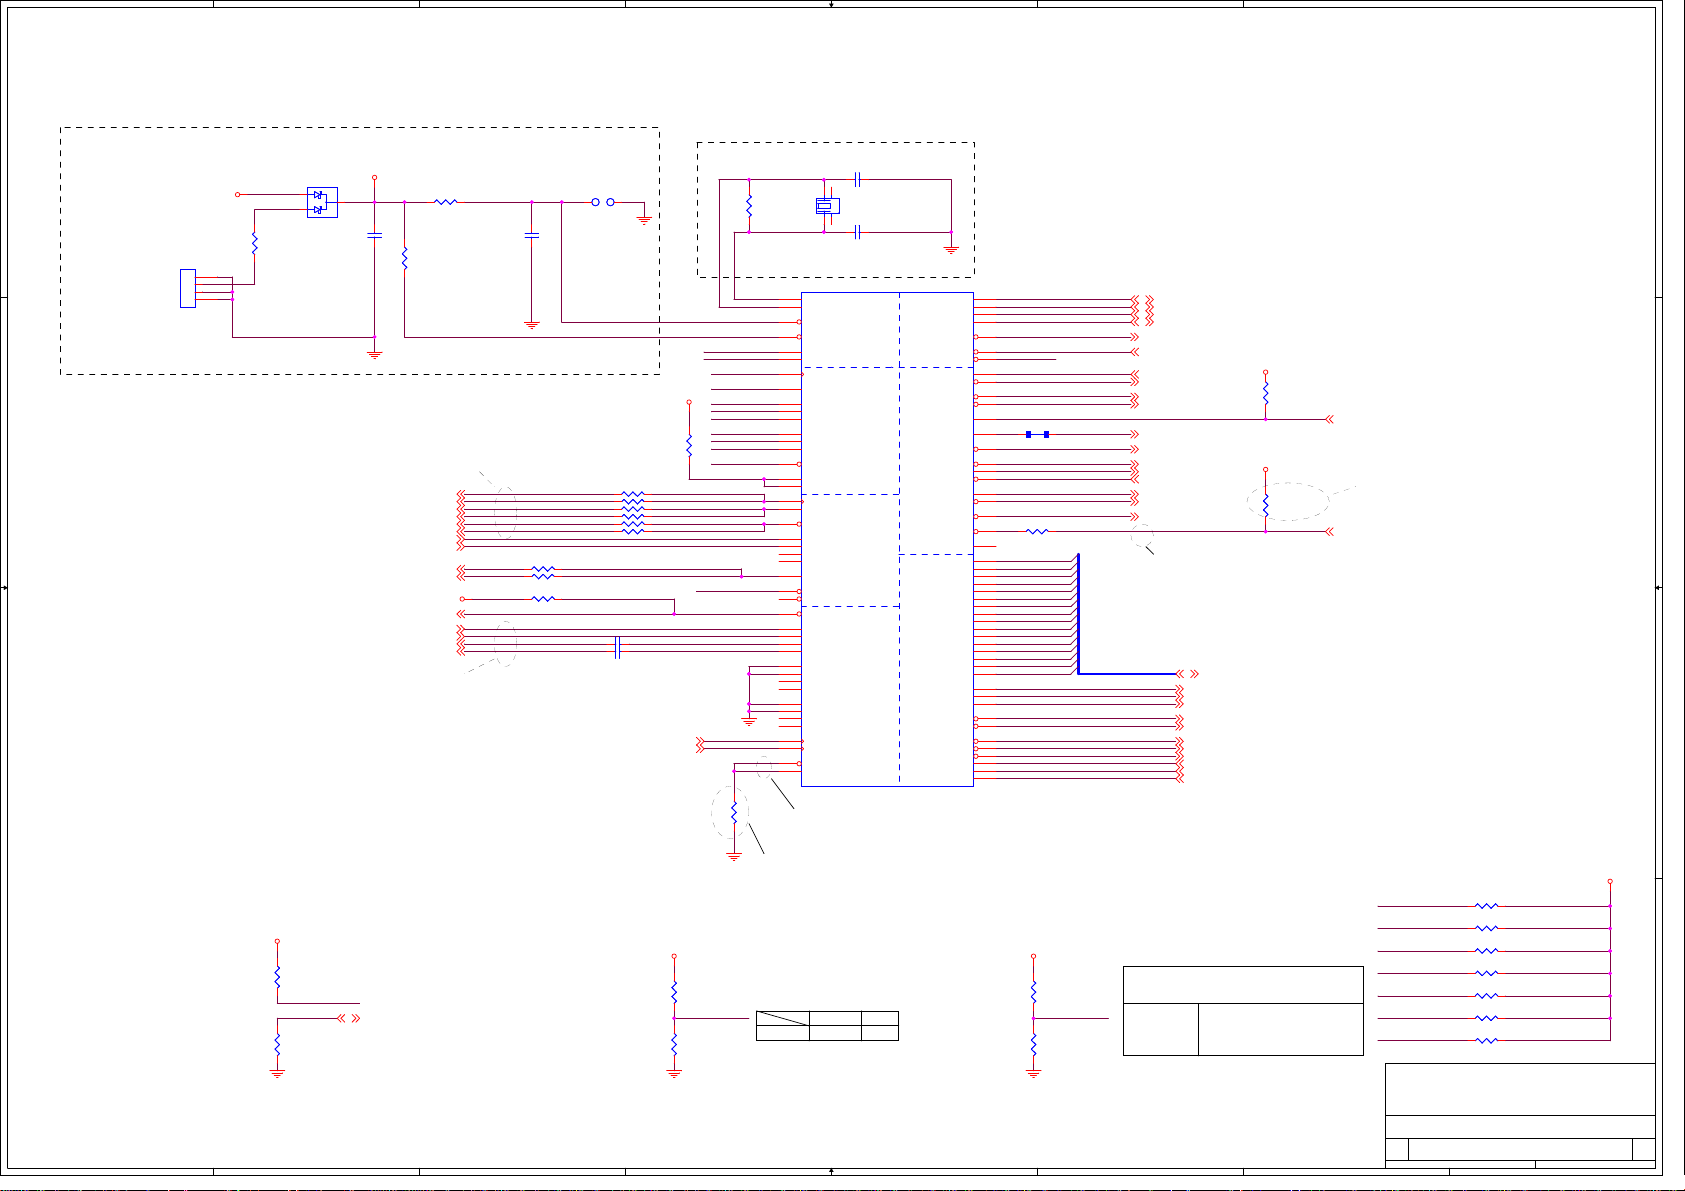This screenshot has width=1685, height=1191.
Task: Click the blue square-ended fuse symbol
Action: [x=1037, y=434]
